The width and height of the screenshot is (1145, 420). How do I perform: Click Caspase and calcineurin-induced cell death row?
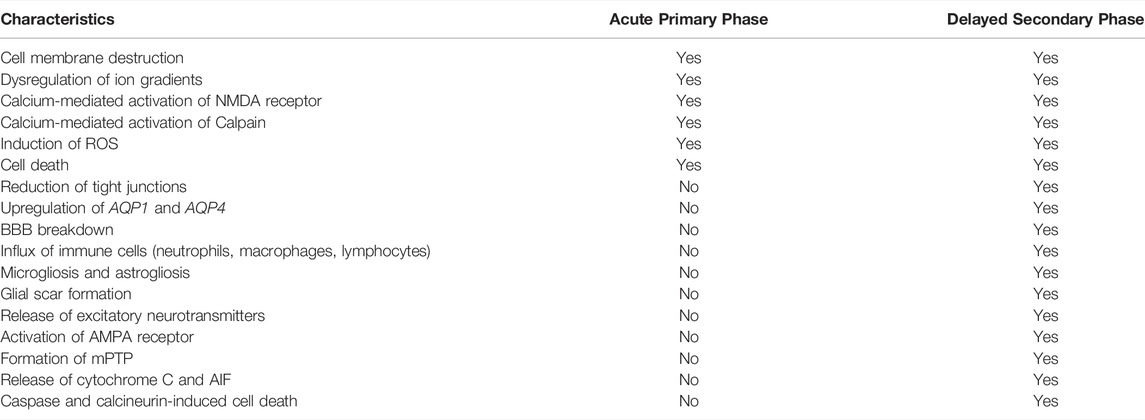[572, 401]
